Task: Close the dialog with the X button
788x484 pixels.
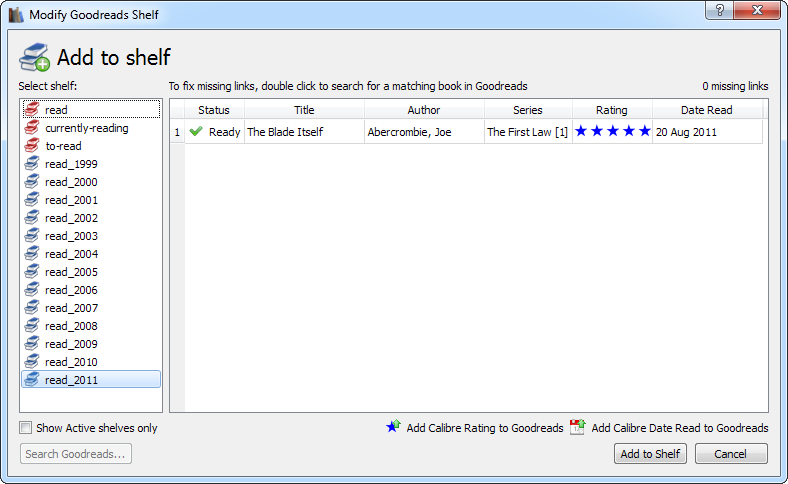Action: click(x=757, y=10)
